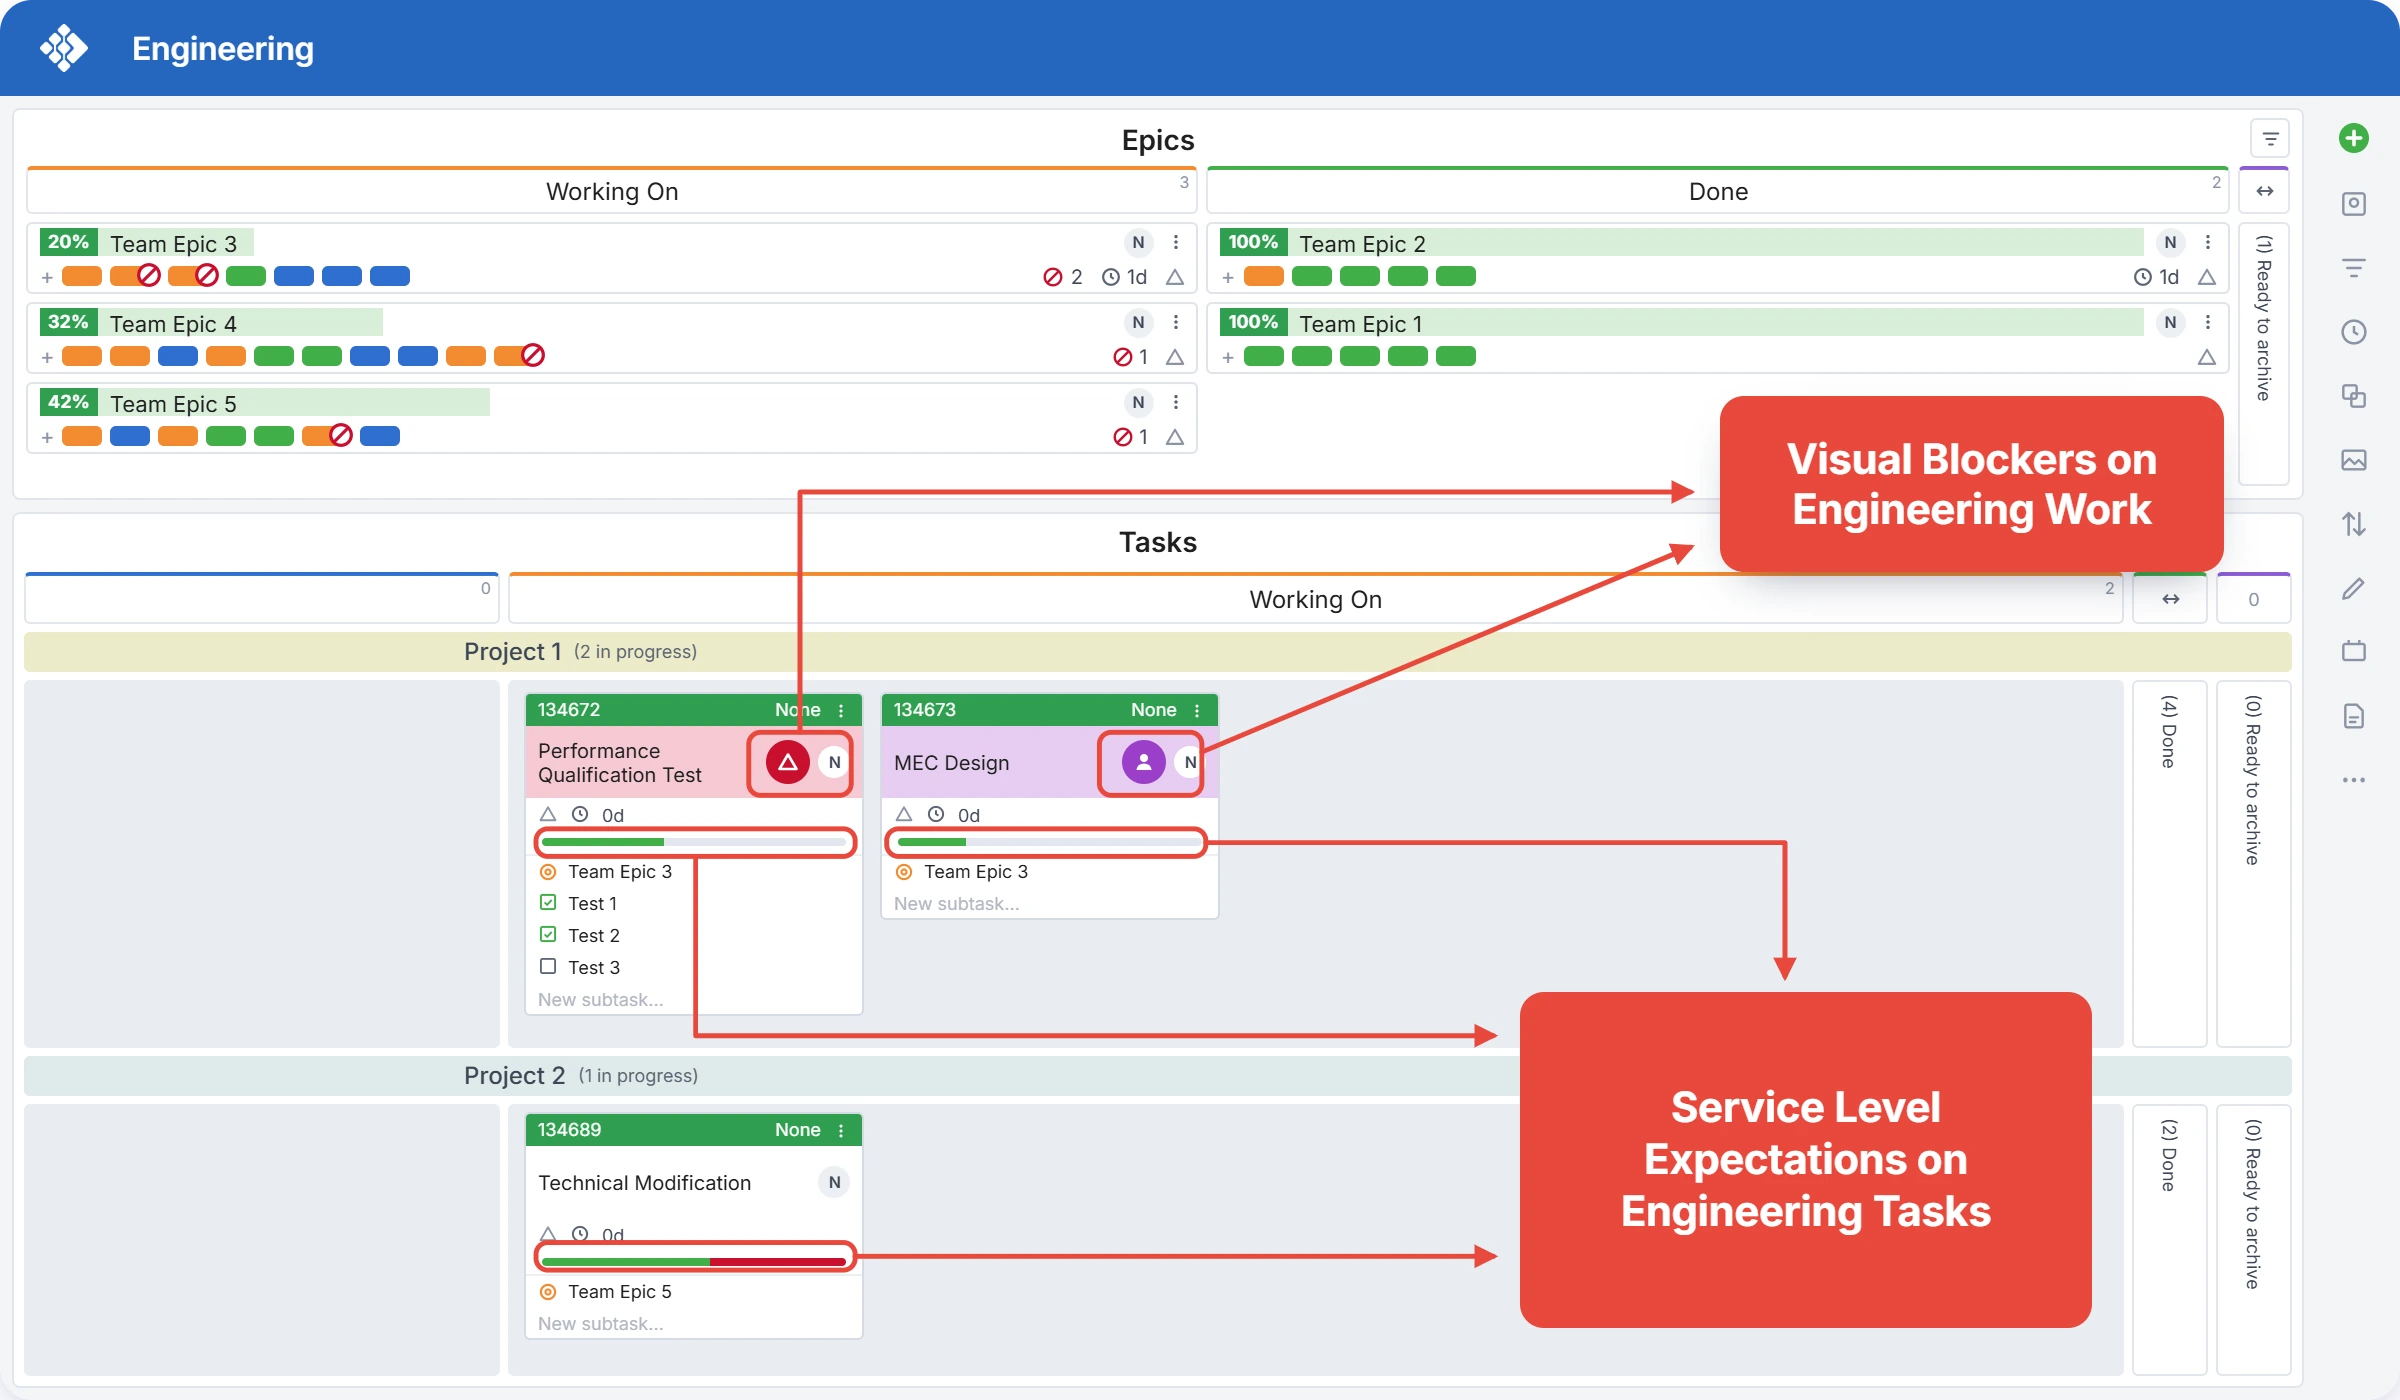Image resolution: width=2400 pixels, height=1400 pixels.
Task: Click warning triangle on Team Epic 1
Action: point(2207,357)
